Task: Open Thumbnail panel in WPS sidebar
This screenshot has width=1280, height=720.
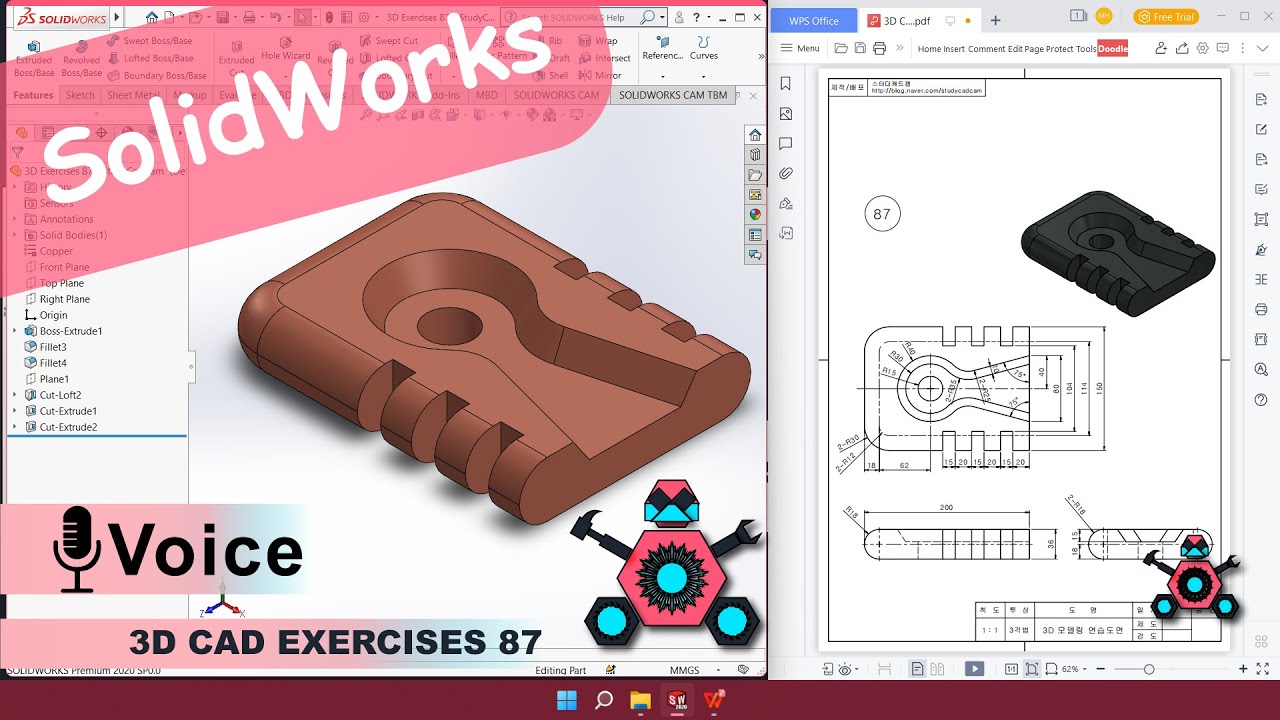Action: [x=786, y=114]
